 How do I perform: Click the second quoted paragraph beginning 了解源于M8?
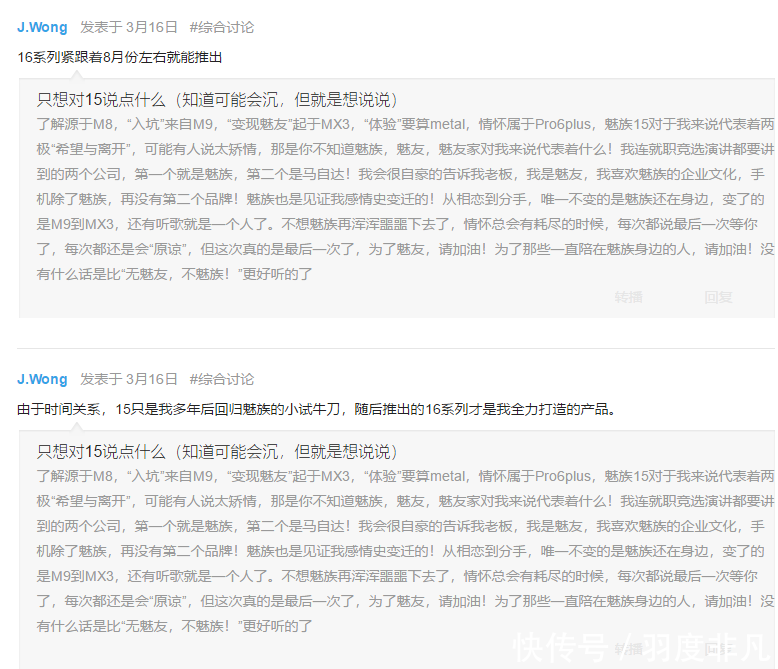click(405, 551)
